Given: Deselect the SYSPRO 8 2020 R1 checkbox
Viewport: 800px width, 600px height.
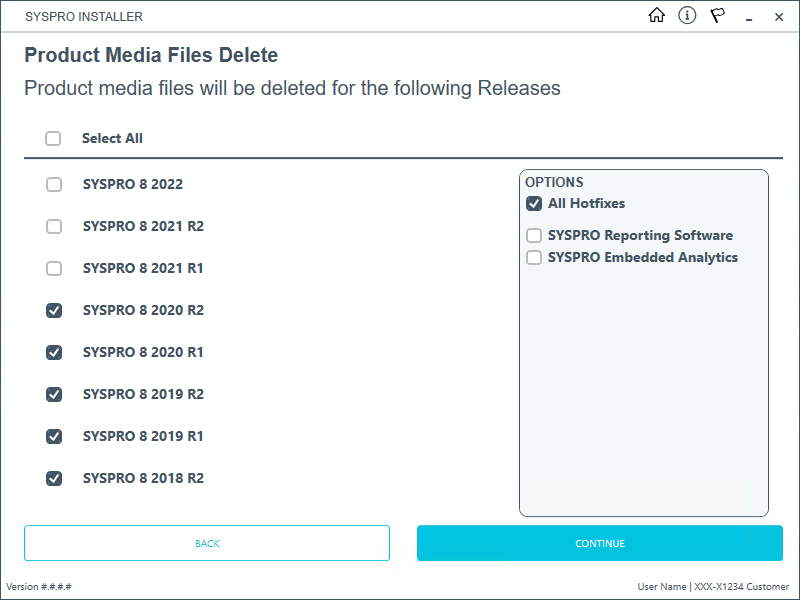Looking at the screenshot, I should 54,353.
